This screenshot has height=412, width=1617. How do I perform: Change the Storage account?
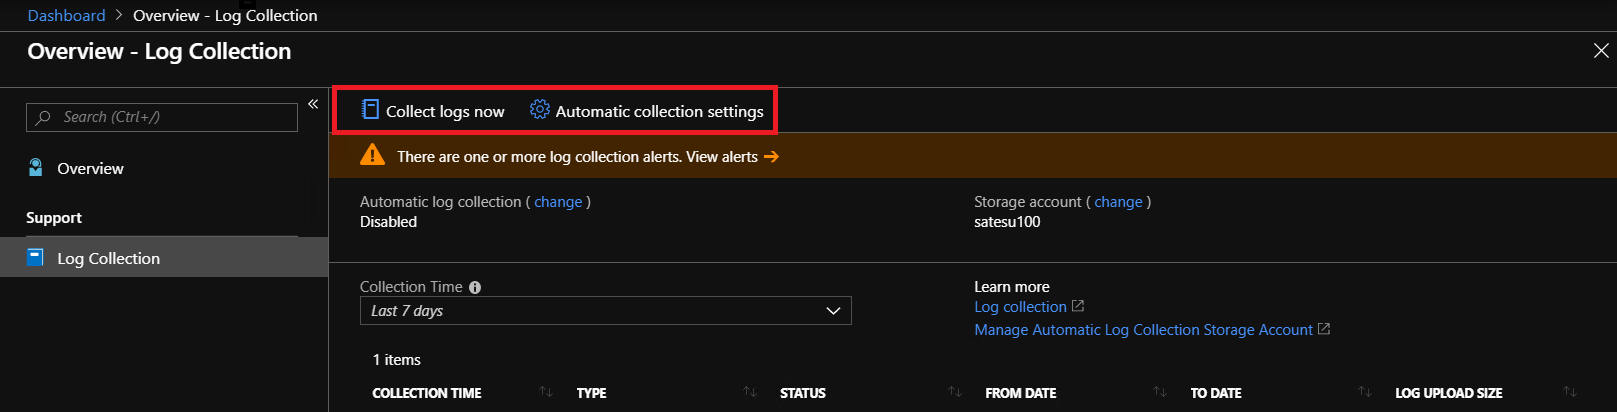click(1118, 202)
